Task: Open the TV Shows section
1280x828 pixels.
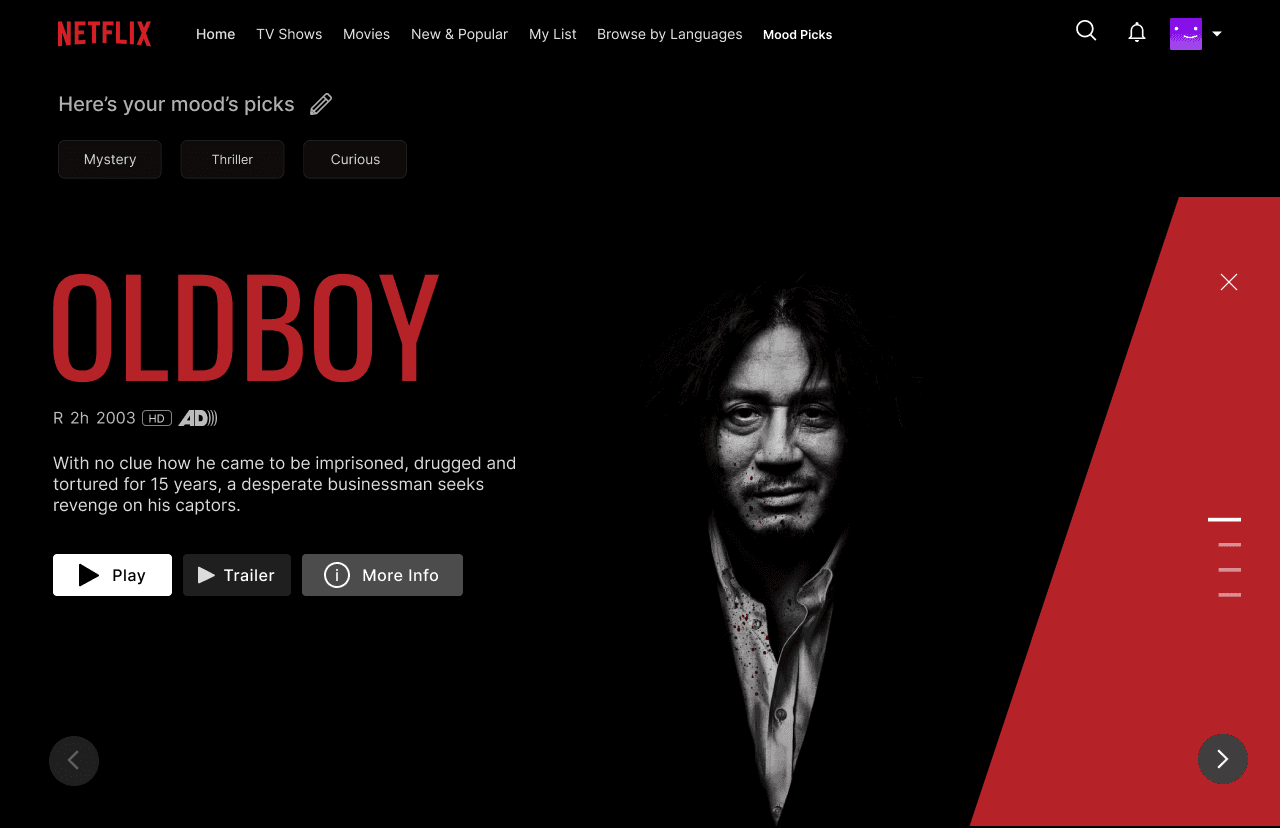Action: pos(289,34)
